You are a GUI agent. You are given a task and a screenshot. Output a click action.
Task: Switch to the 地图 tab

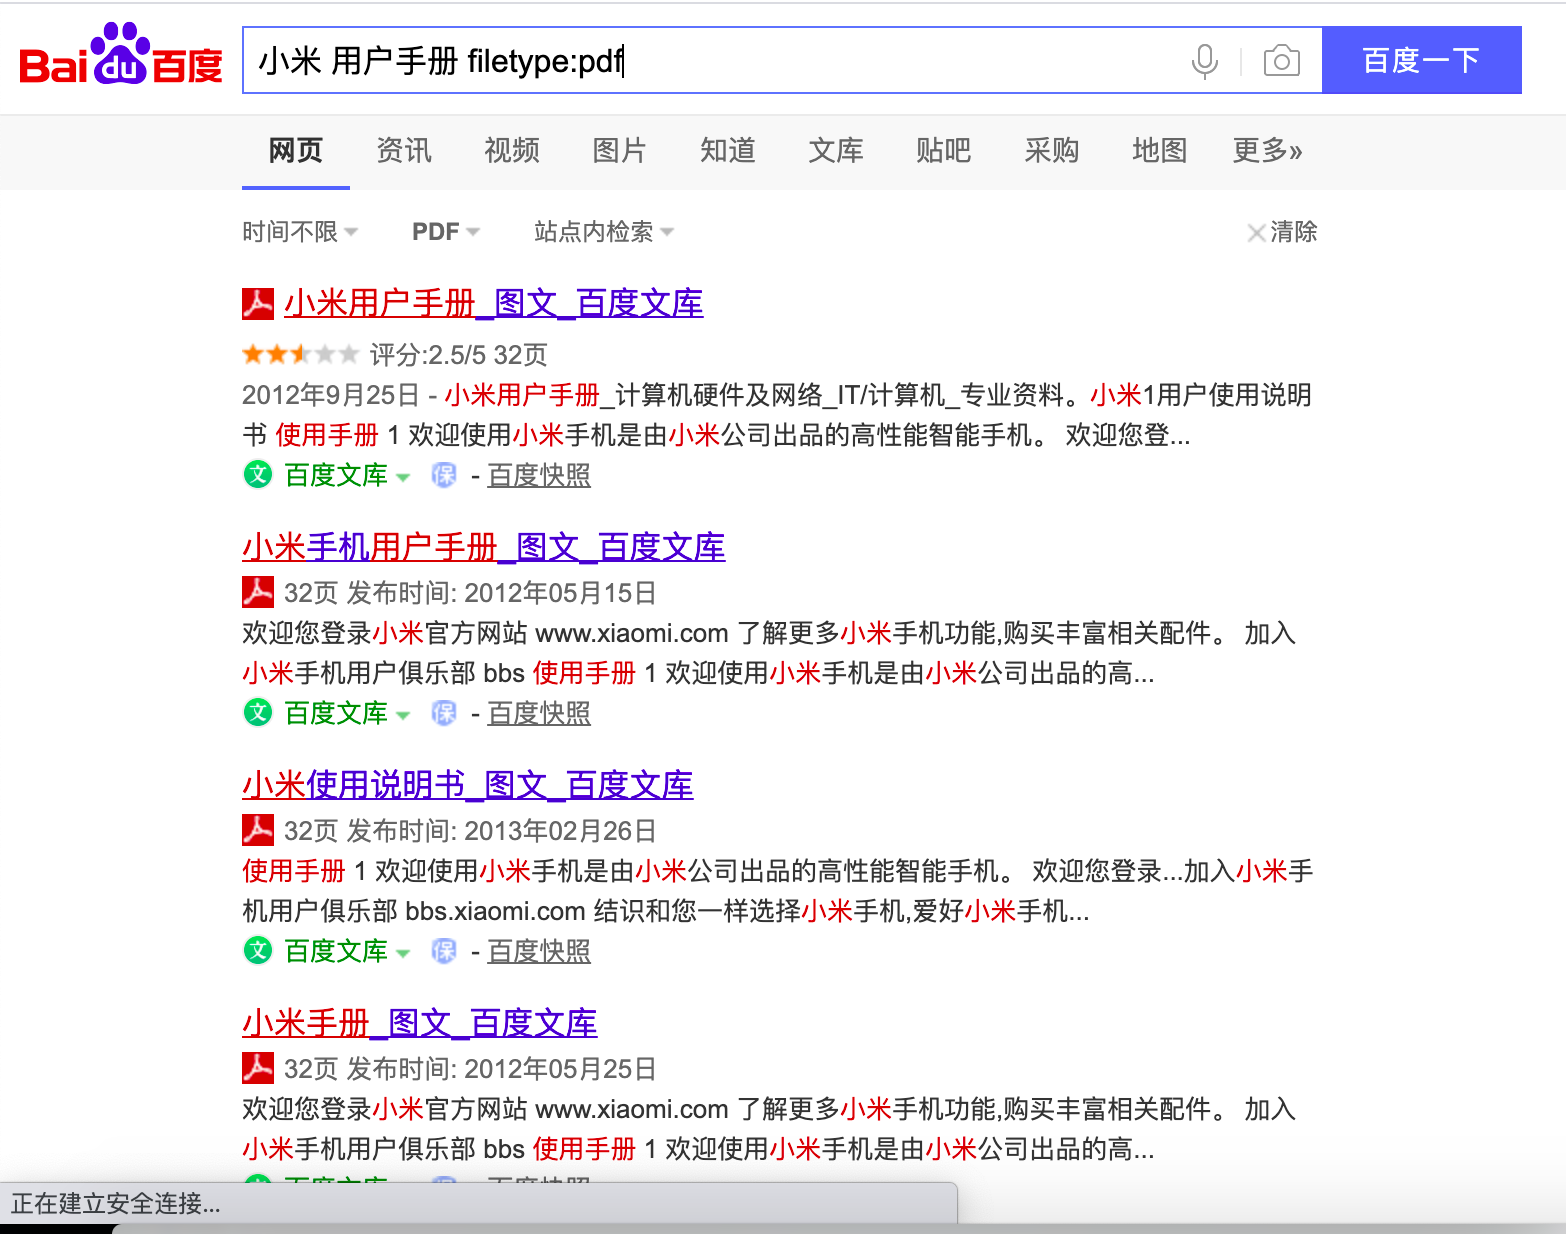[x=1160, y=151]
